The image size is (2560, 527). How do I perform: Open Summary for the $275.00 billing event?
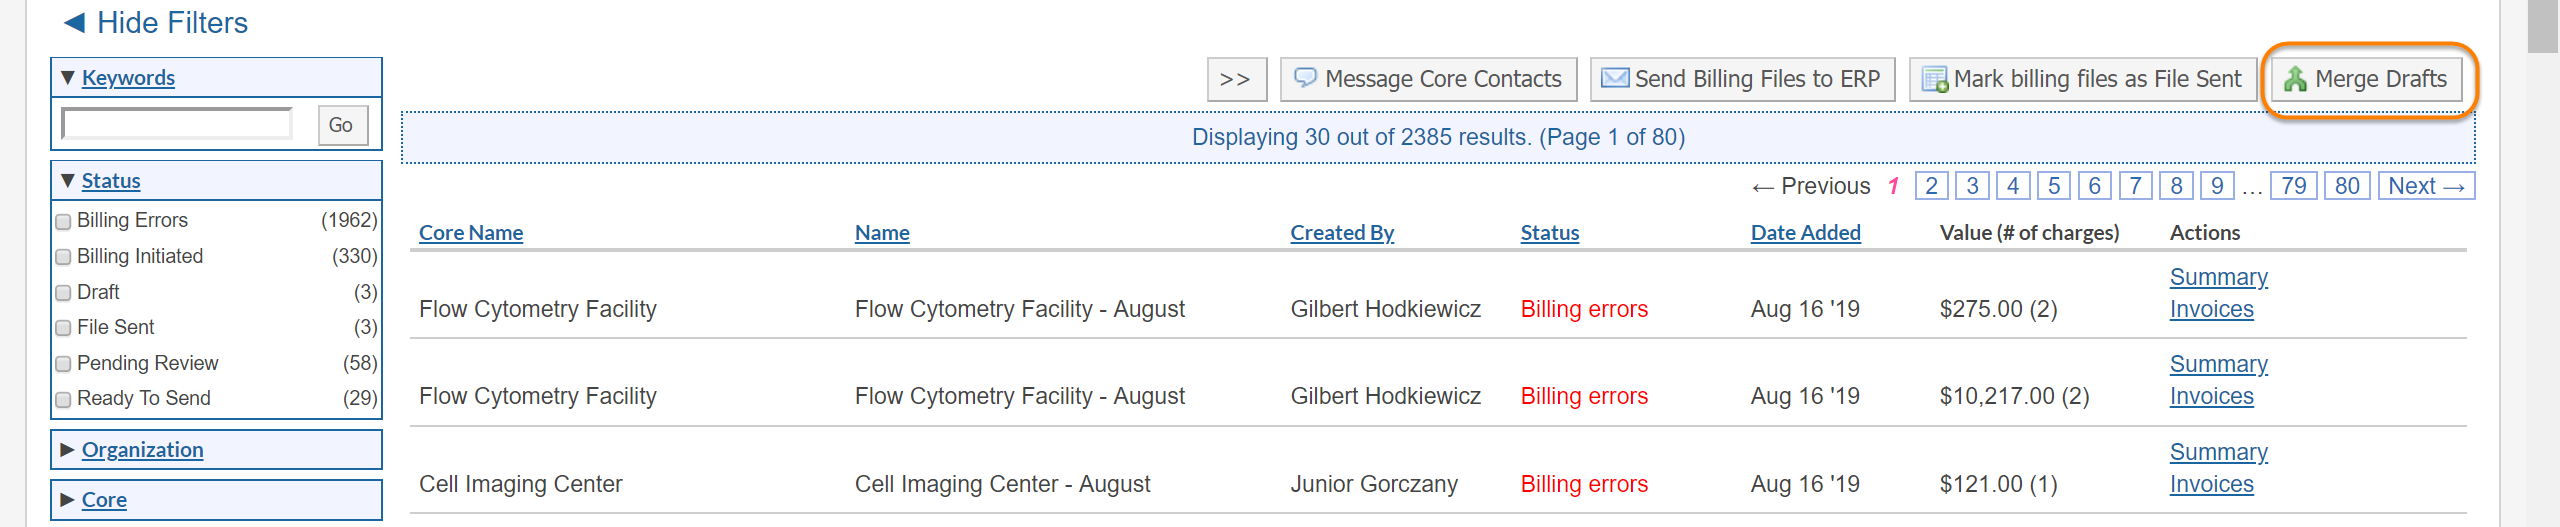click(x=2218, y=277)
